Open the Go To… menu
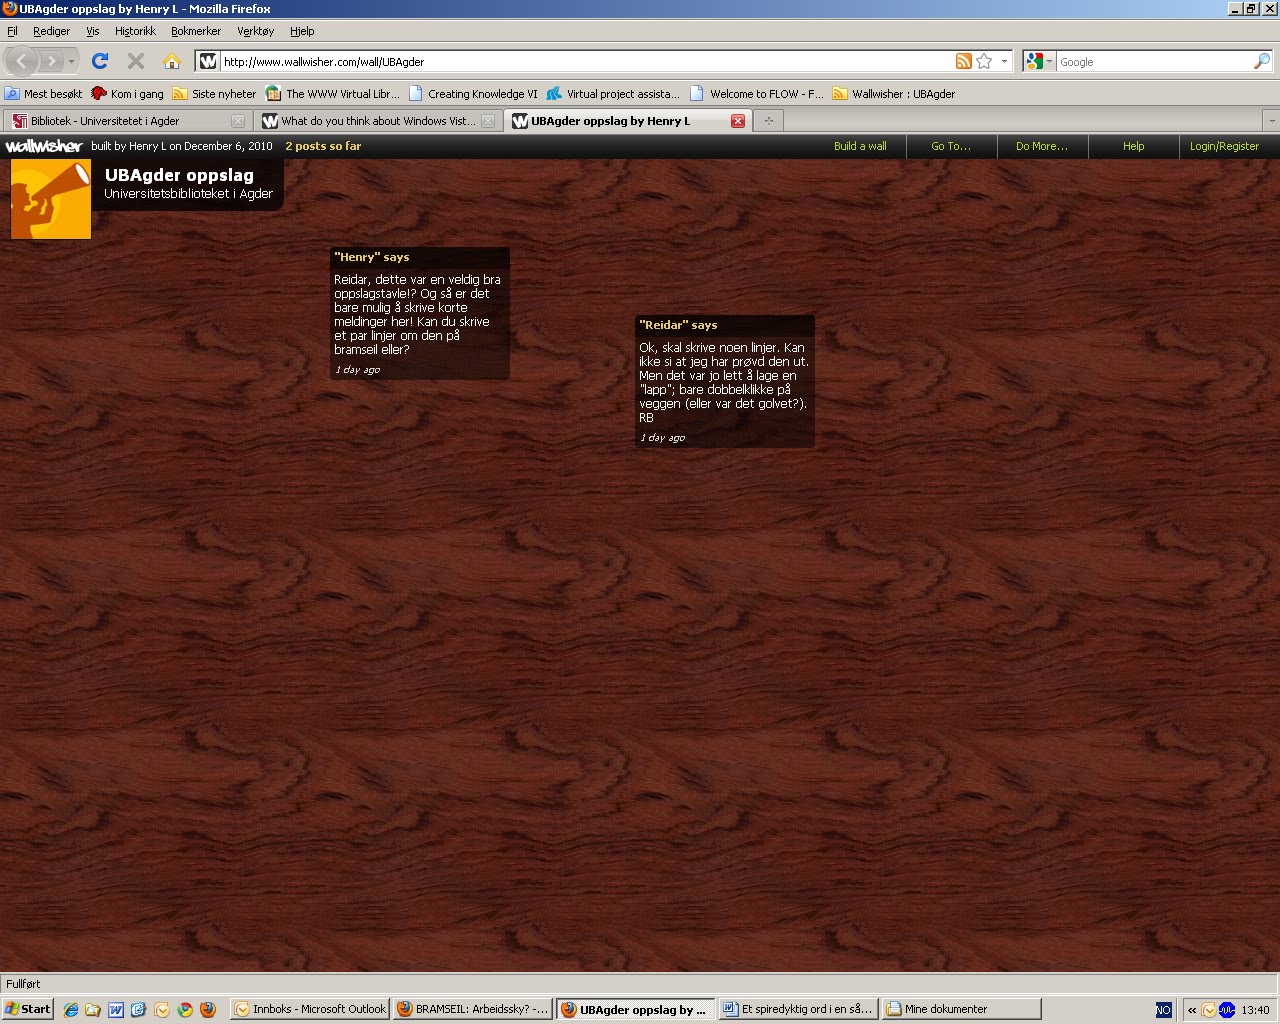 951,146
